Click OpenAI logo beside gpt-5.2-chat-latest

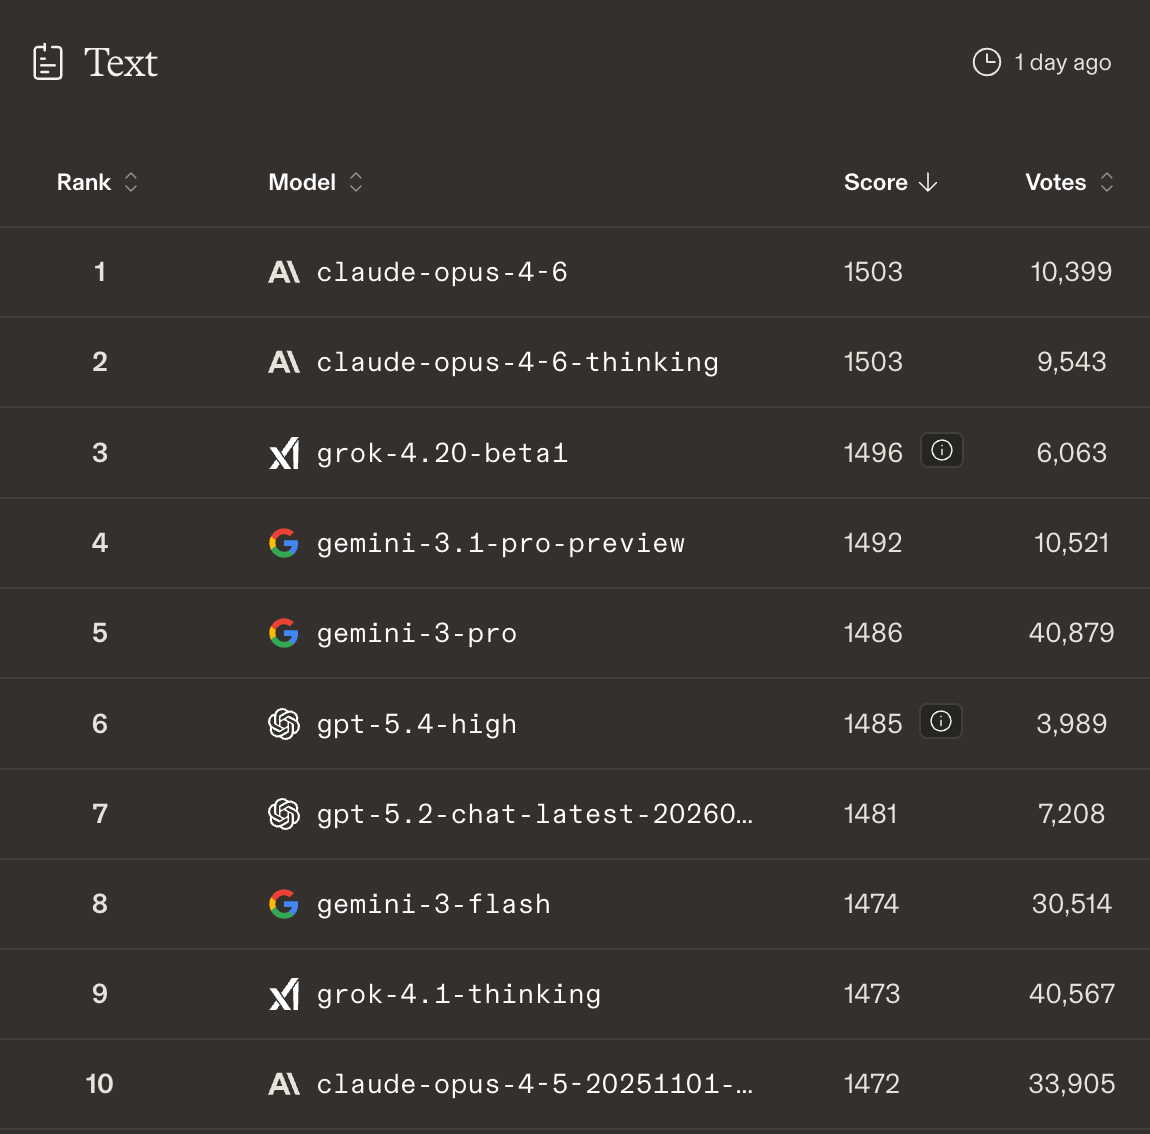[284, 813]
